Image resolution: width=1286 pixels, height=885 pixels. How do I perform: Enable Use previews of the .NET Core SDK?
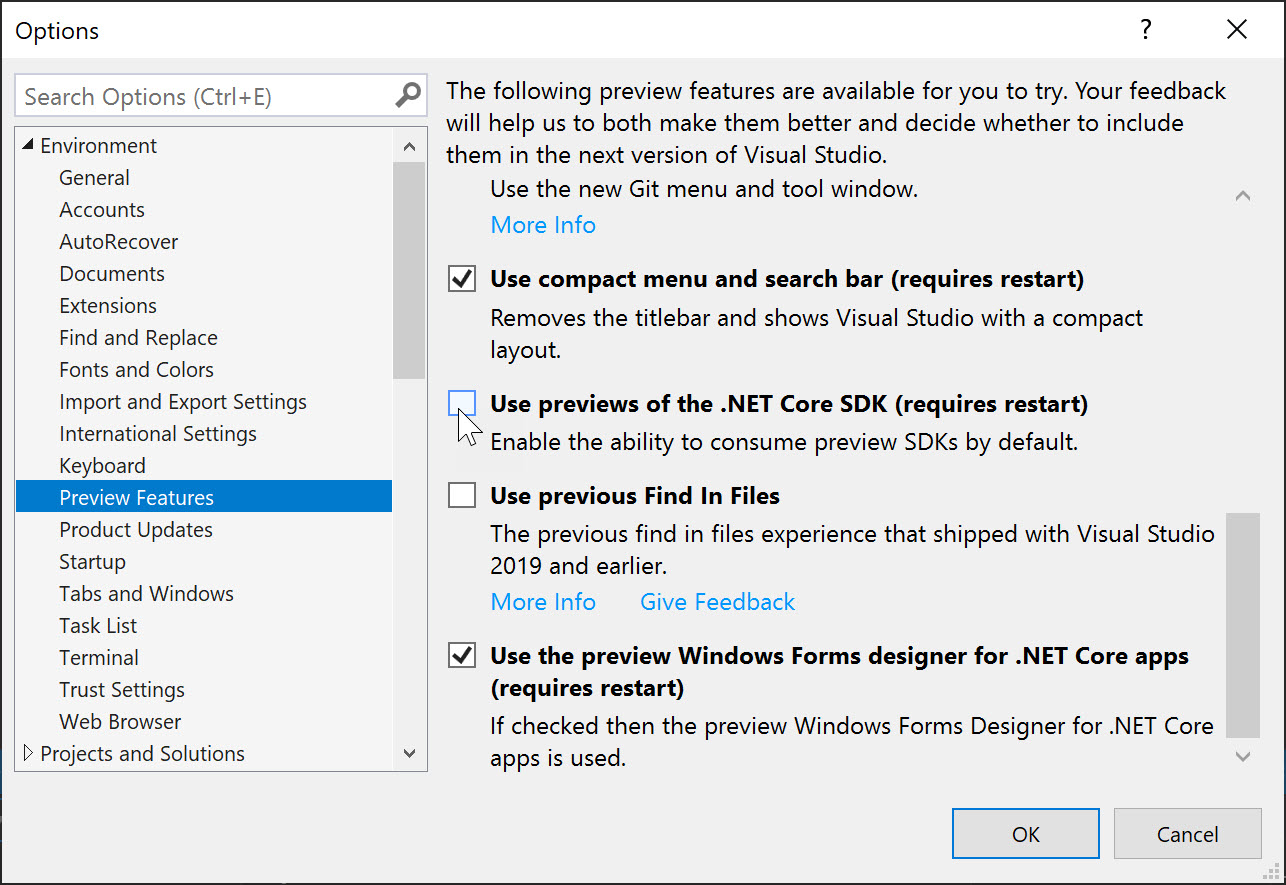point(462,404)
